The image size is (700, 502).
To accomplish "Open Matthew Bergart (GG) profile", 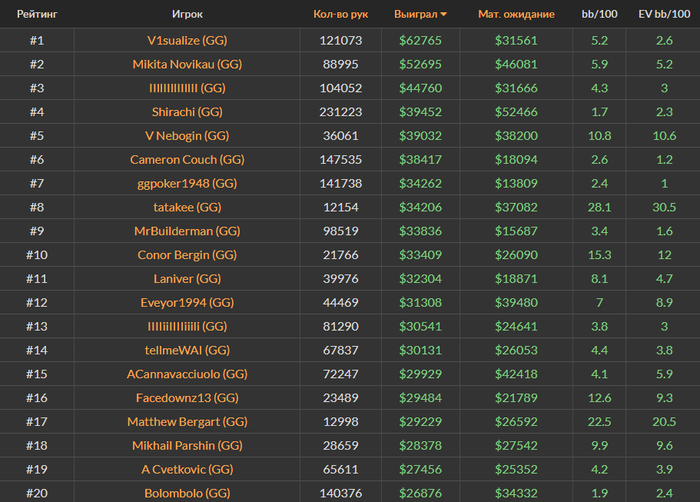I will 187,422.
